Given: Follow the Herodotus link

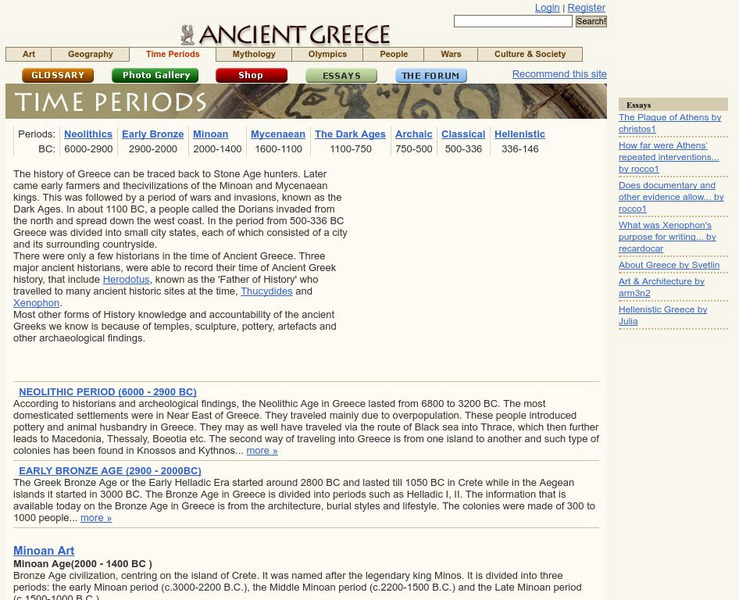Looking at the screenshot, I should click(x=126, y=279).
